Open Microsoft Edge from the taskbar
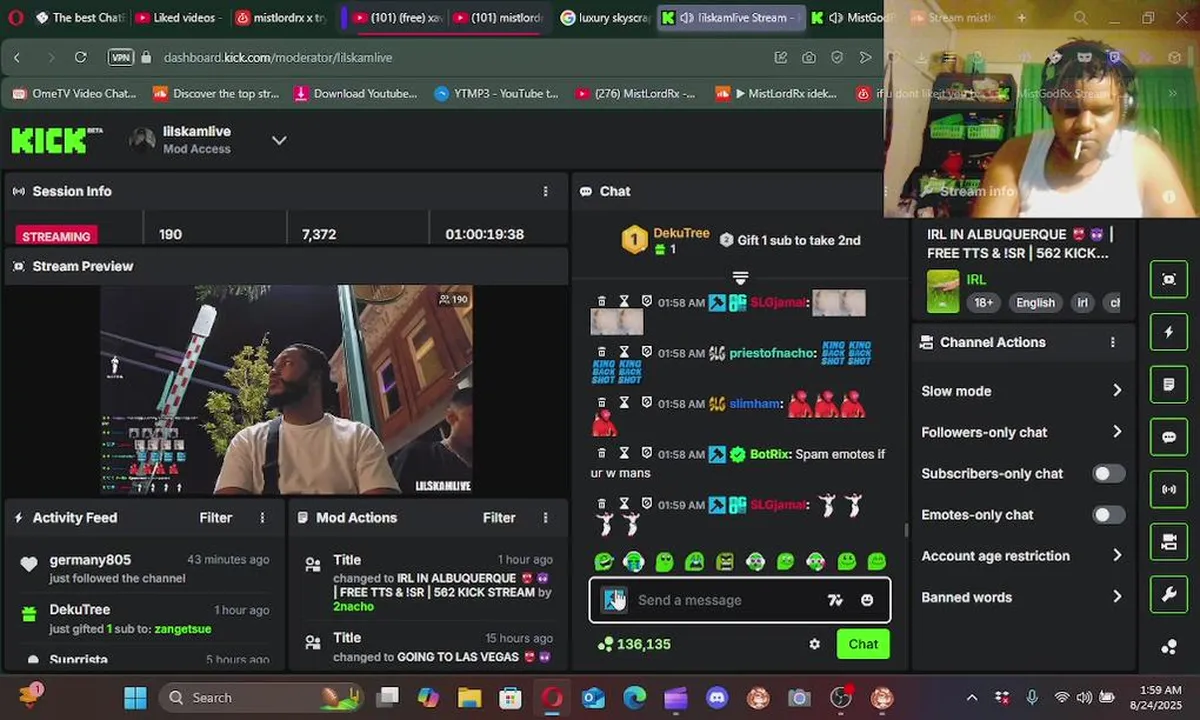The image size is (1200, 720). (x=634, y=697)
